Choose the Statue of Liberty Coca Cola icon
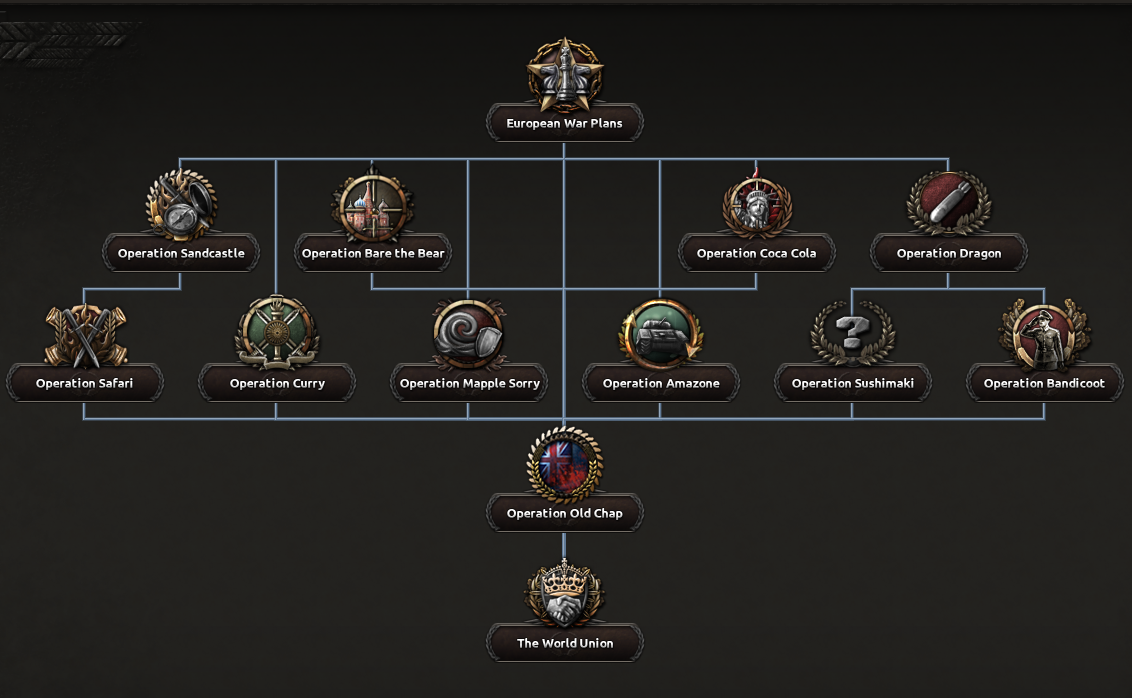Image resolution: width=1132 pixels, height=698 pixels. point(757,205)
